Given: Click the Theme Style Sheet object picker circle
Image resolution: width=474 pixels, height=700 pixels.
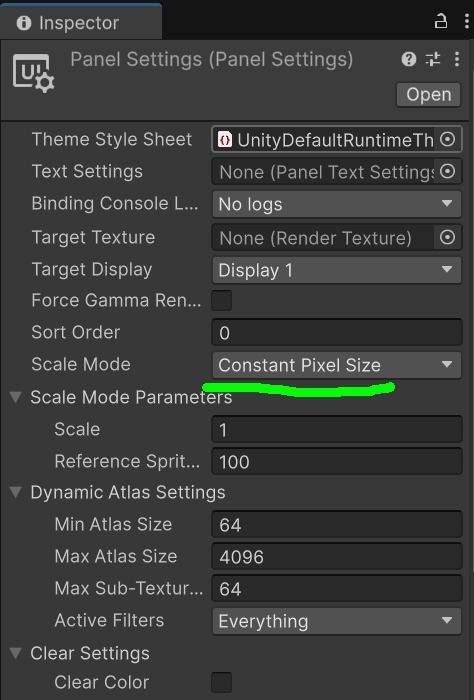Looking at the screenshot, I should tap(447, 139).
